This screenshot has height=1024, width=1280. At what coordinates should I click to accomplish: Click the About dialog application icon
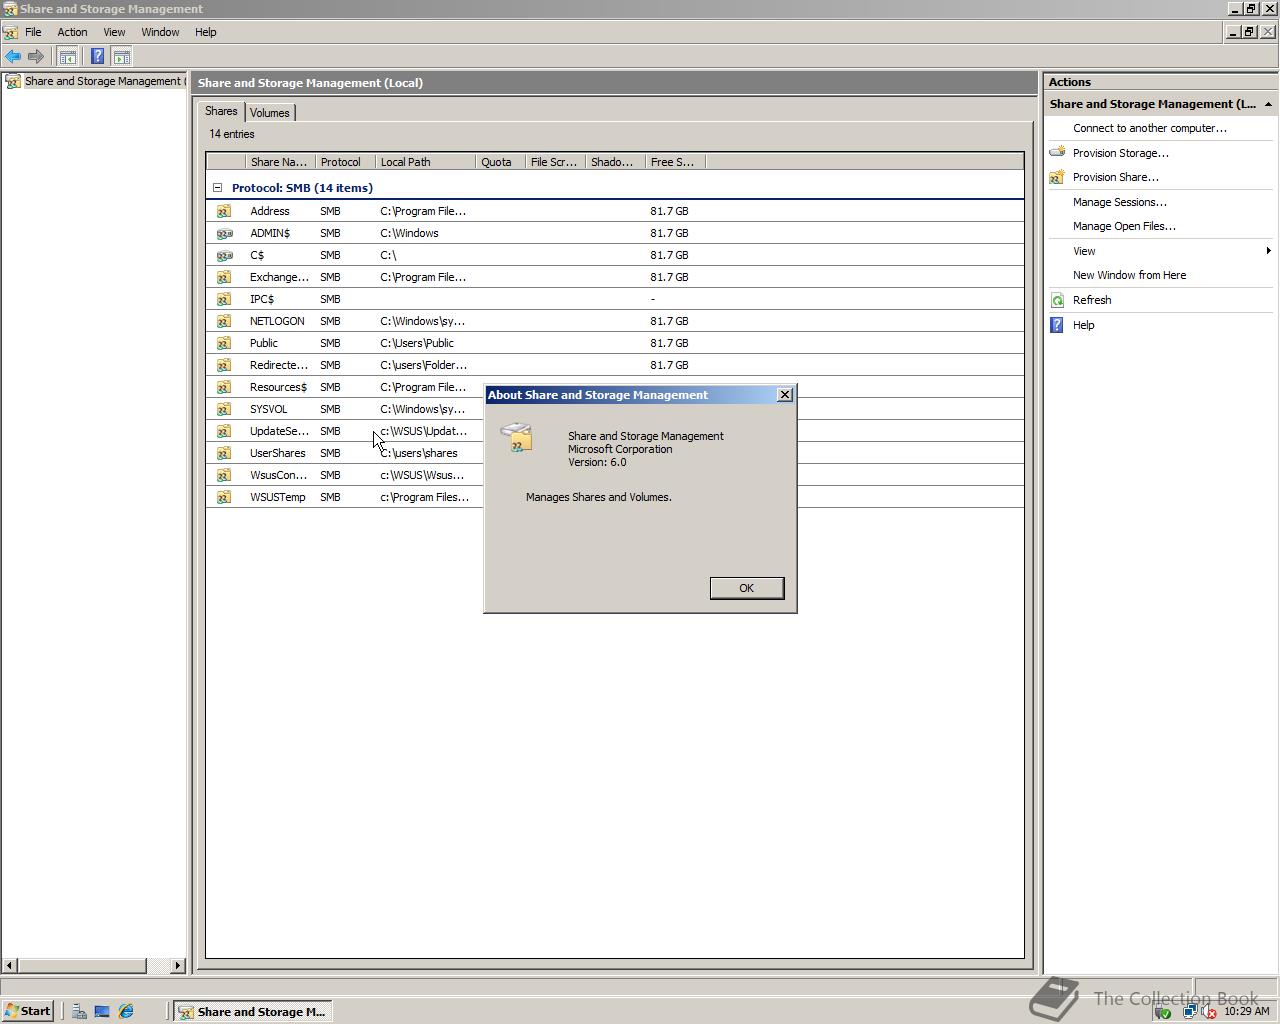[517, 437]
